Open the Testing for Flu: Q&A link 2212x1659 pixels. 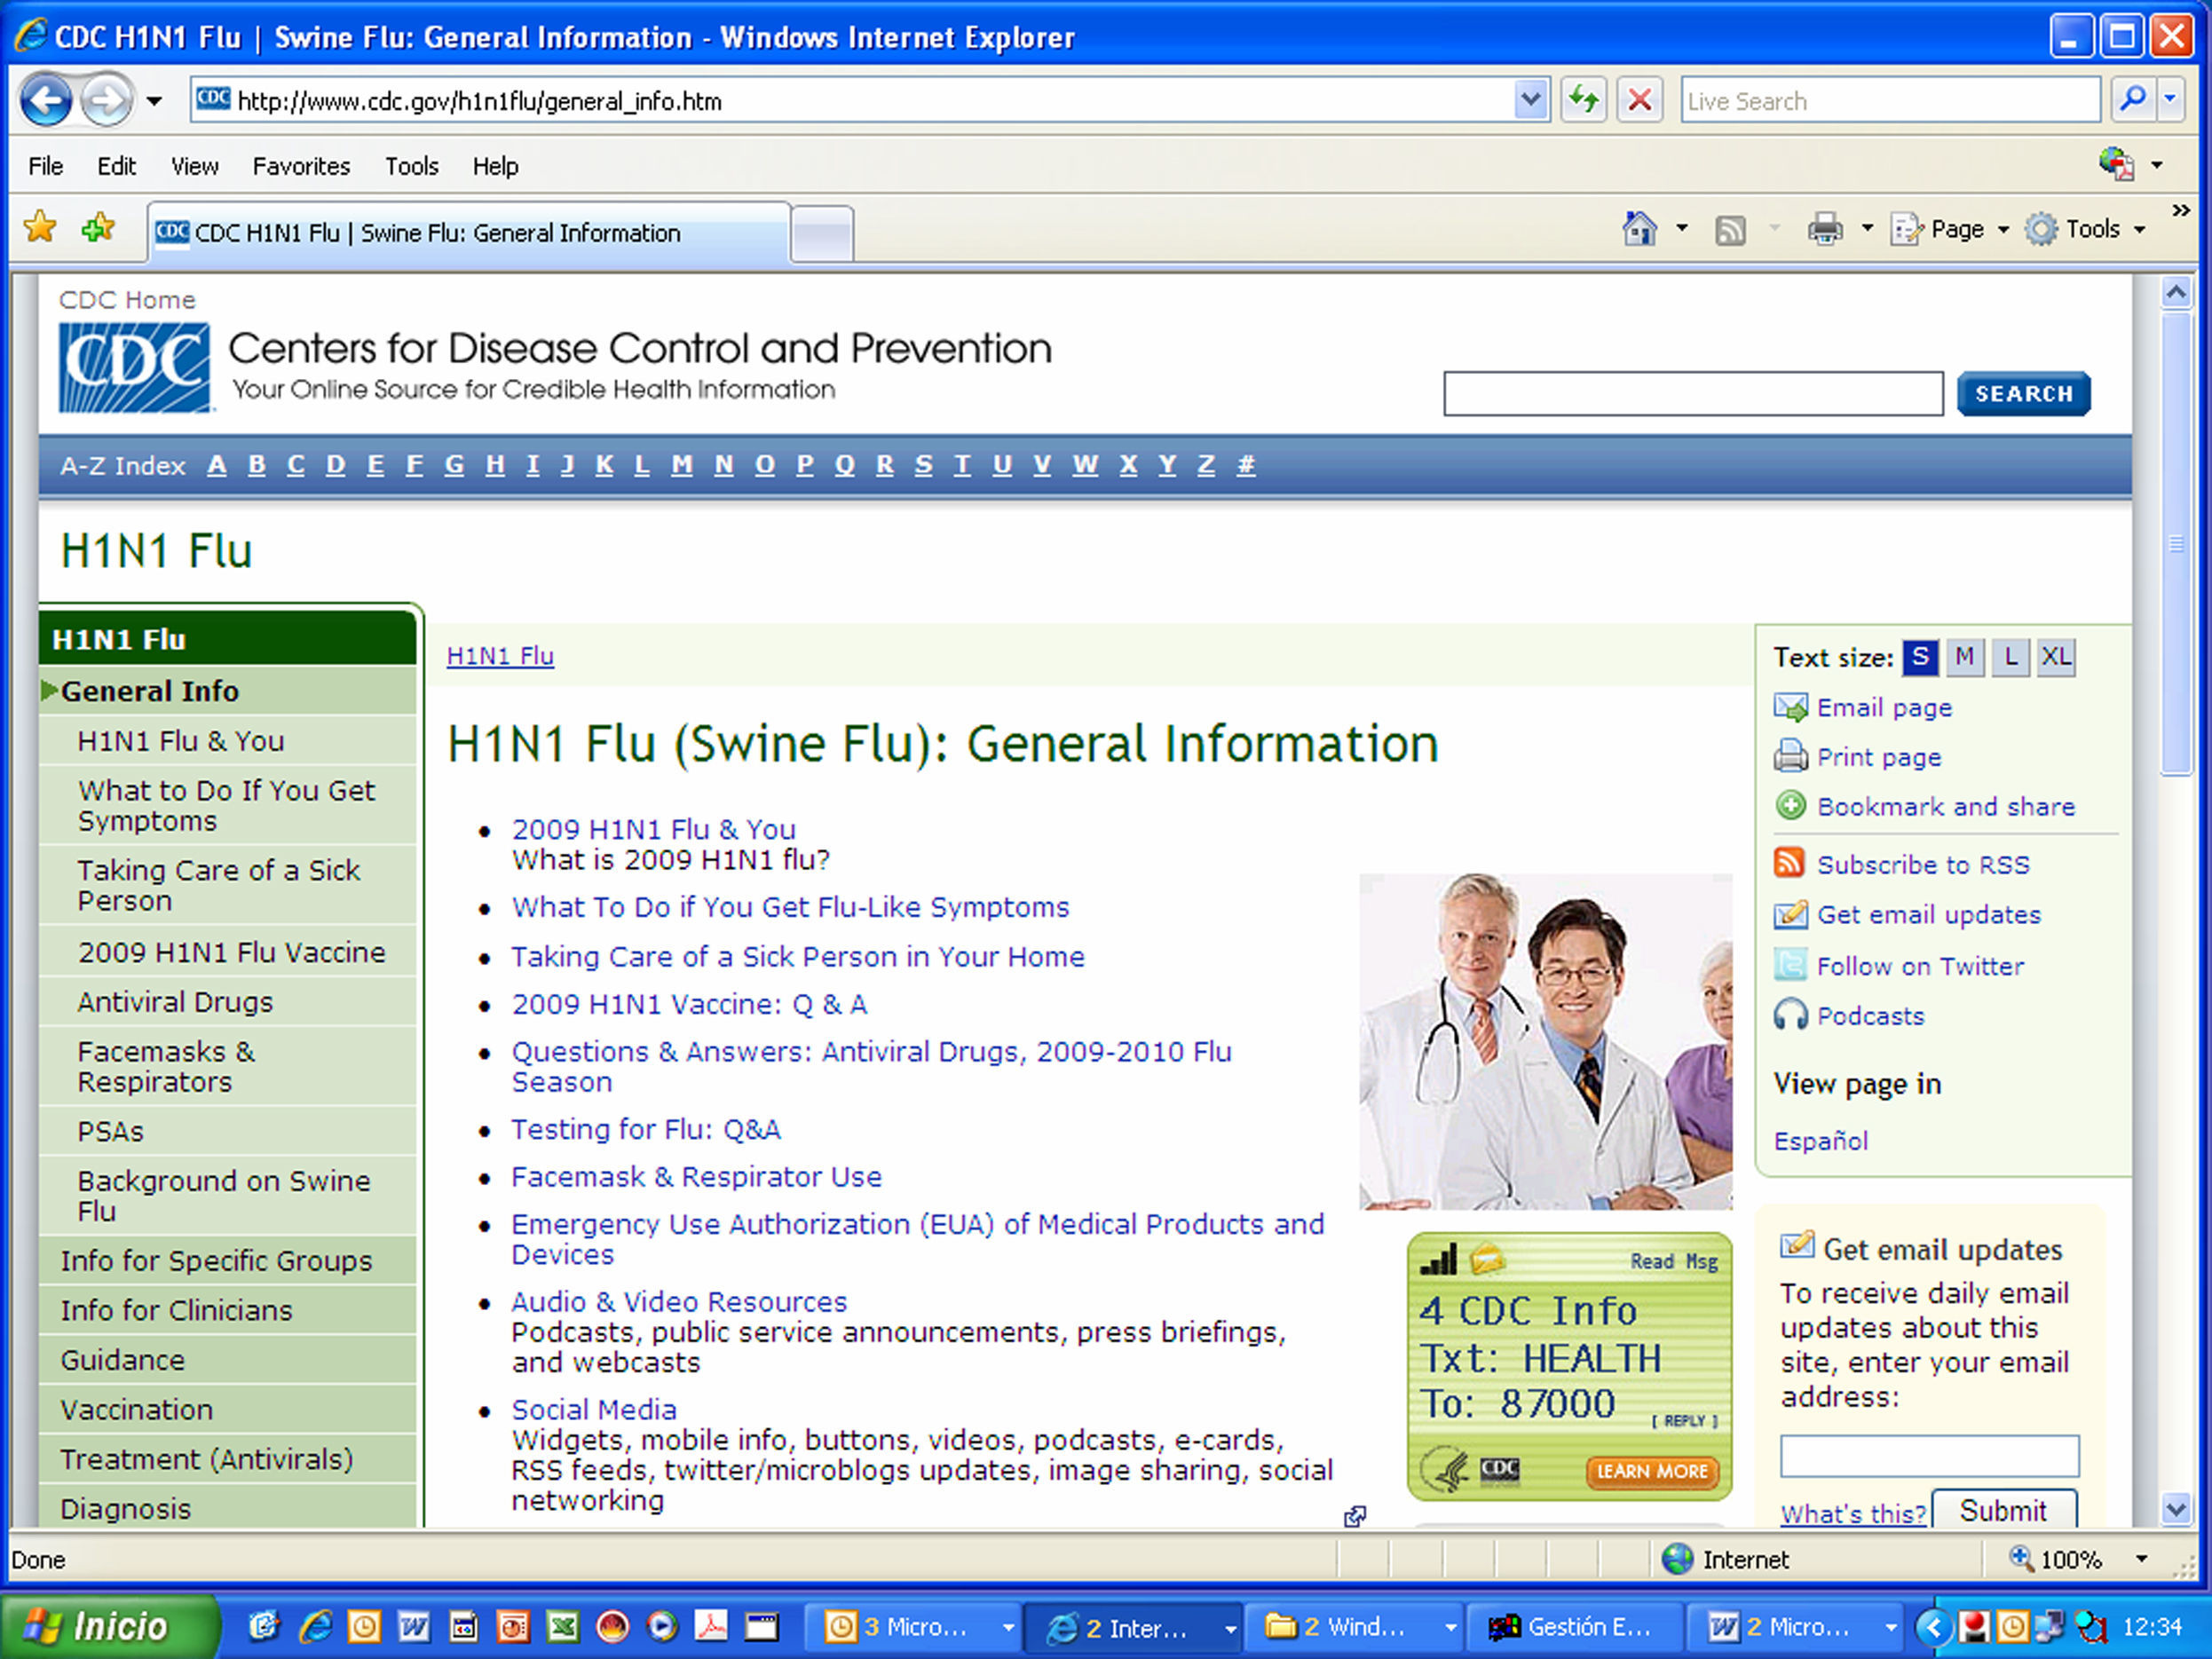pyautogui.click(x=645, y=1129)
